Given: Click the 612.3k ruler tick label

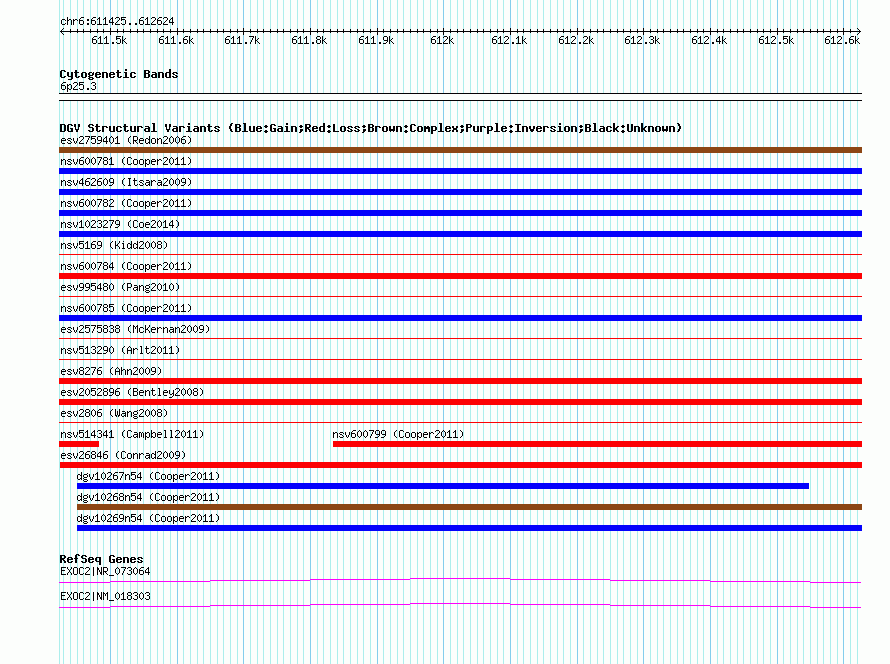Looking at the screenshot, I should [642, 40].
